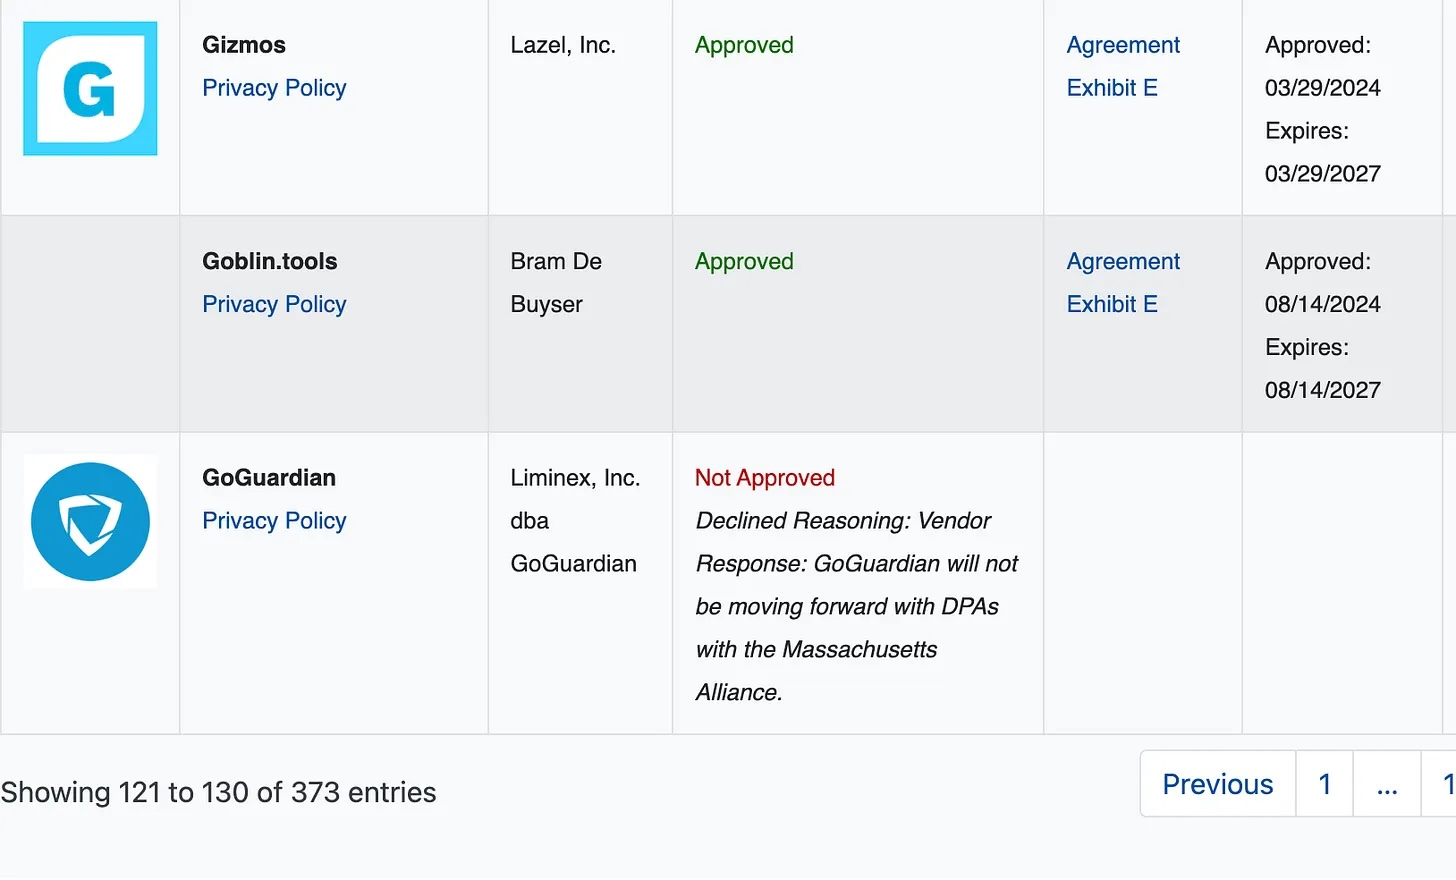Jump to page 1 in pagination
This screenshot has width=1456, height=880.
1325,784
